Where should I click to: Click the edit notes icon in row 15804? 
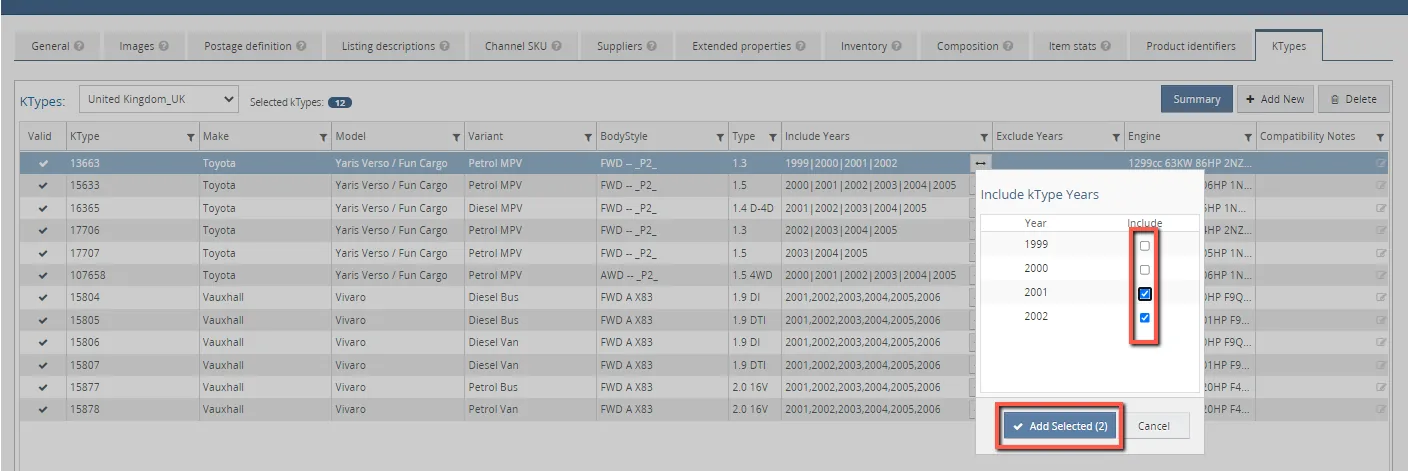tap(1381, 297)
